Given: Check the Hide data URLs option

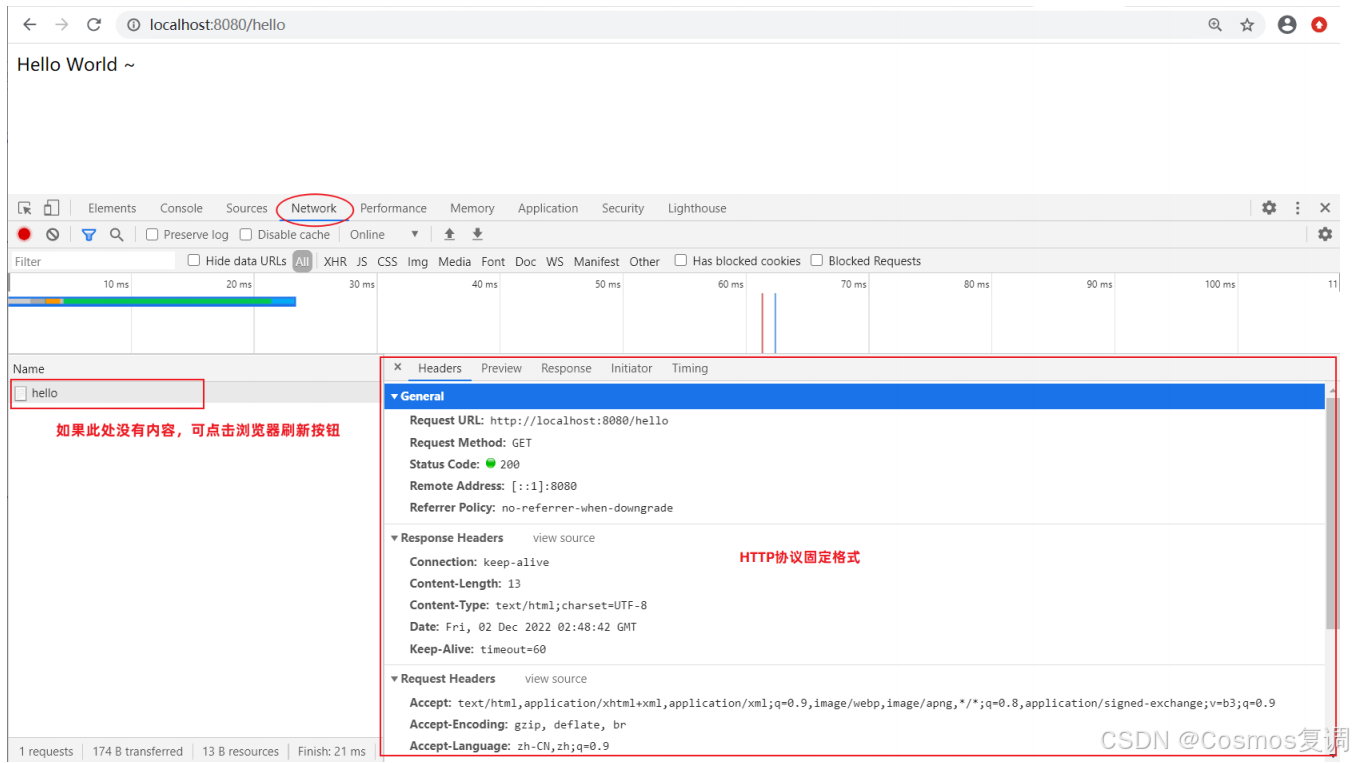Looking at the screenshot, I should [x=194, y=260].
